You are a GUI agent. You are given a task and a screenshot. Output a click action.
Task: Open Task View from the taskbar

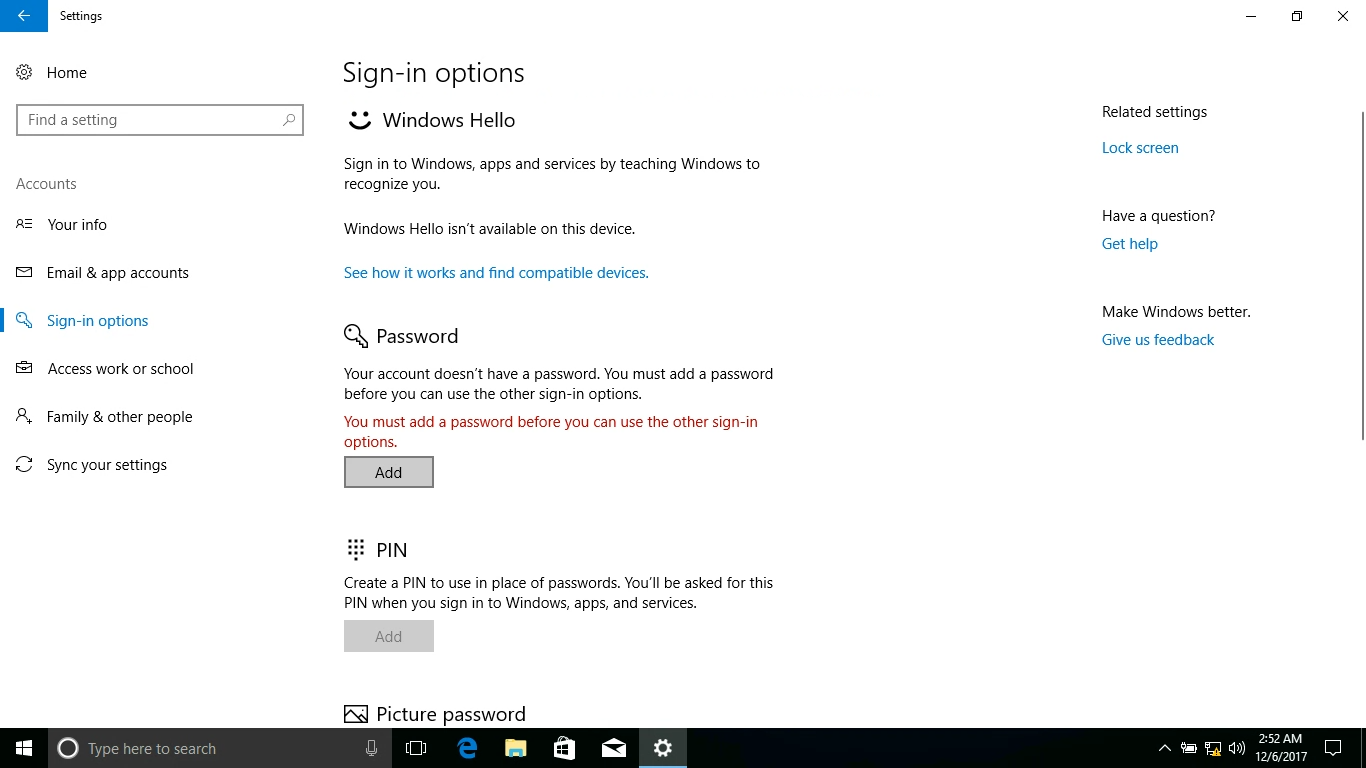(416, 748)
